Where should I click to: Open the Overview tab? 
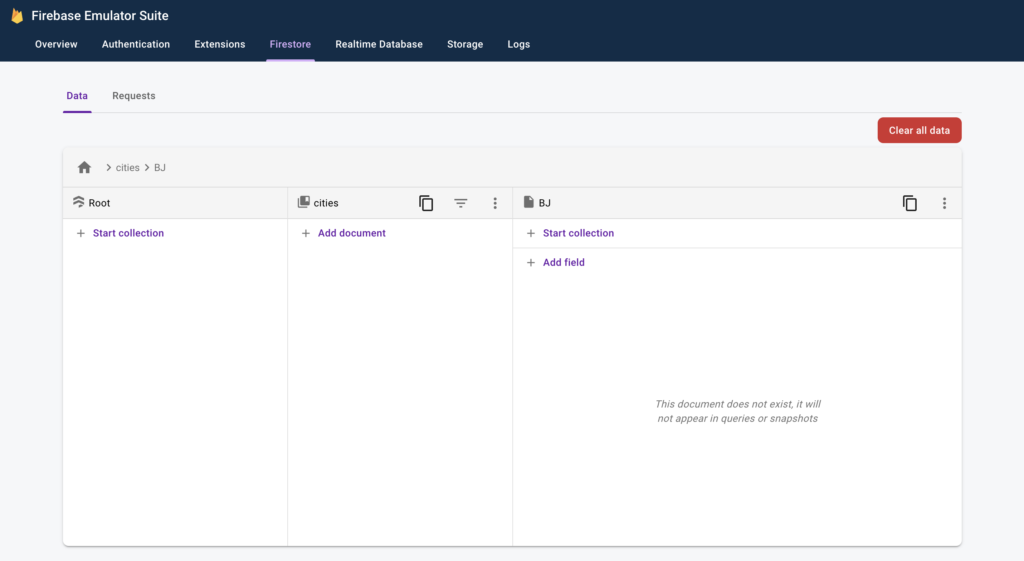point(56,44)
